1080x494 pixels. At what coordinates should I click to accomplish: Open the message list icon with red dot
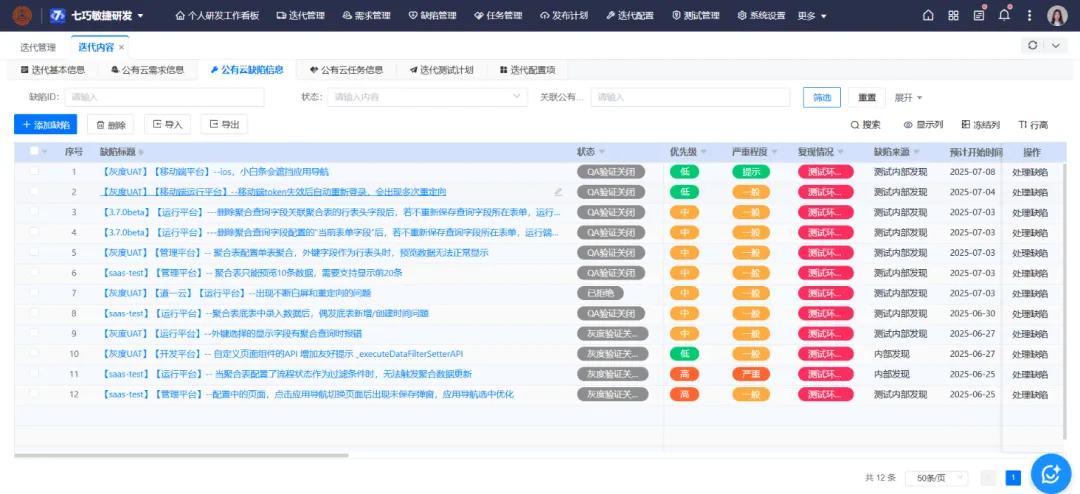[x=978, y=16]
